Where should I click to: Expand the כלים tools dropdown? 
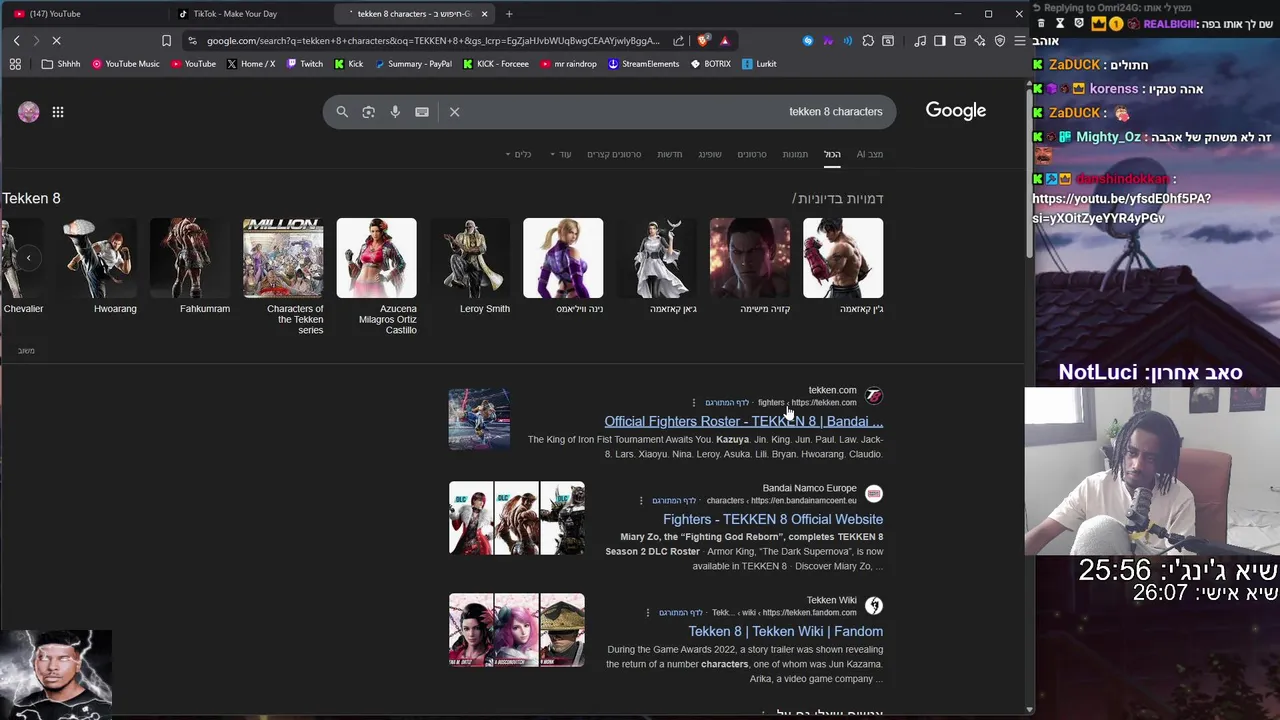point(518,154)
